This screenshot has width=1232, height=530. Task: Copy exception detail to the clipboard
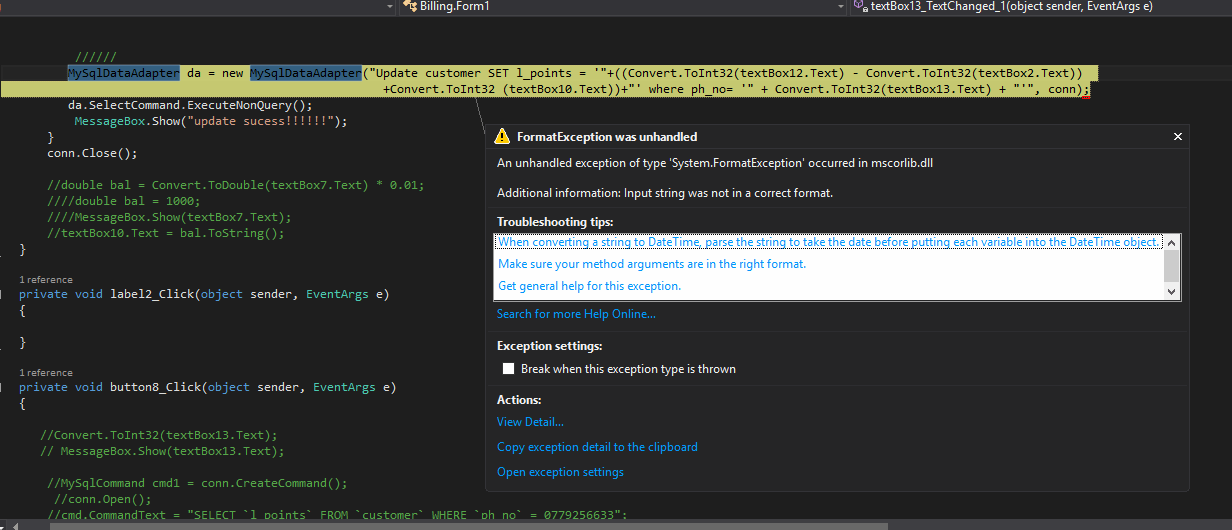point(597,447)
